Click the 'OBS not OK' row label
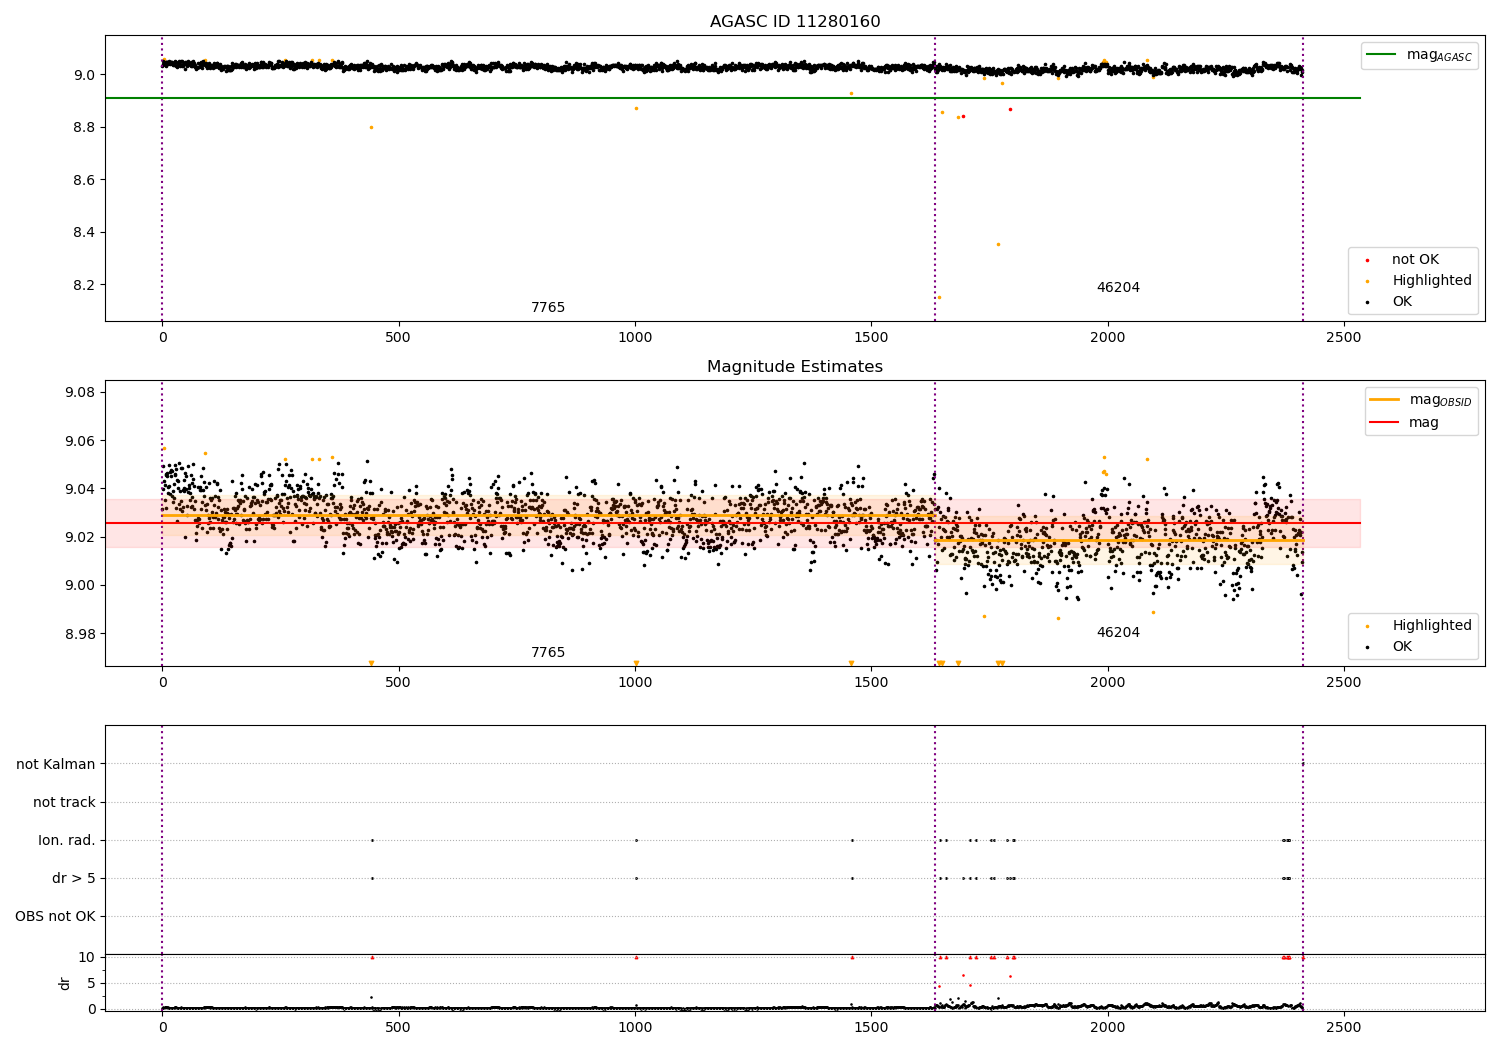1500x1050 pixels. click(x=55, y=917)
